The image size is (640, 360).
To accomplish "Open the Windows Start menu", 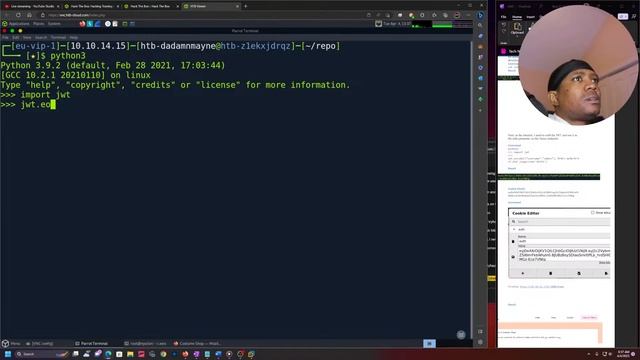I will pos(7,354).
